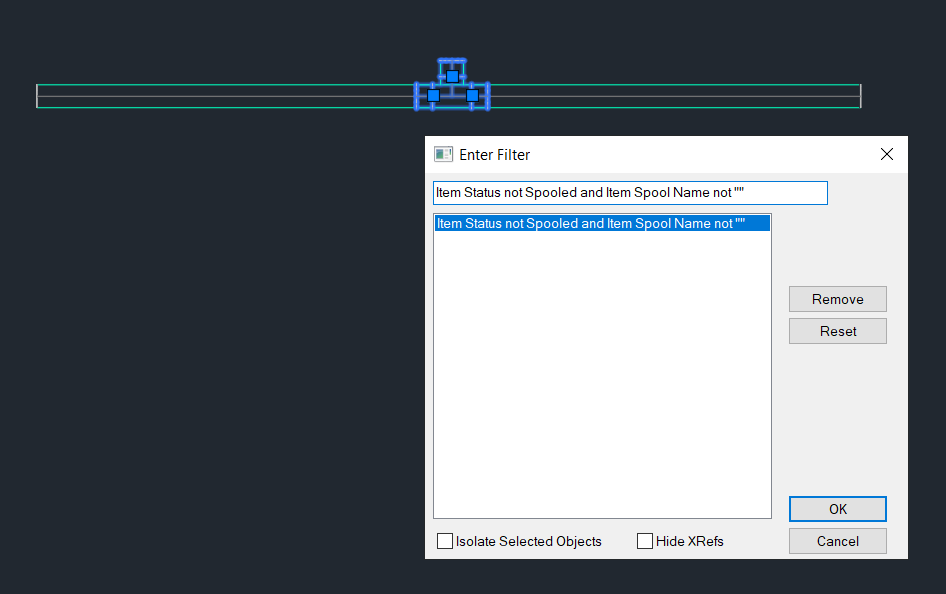This screenshot has width=946, height=594.
Task: Click the Enter Filter title bar text
Action: pyautogui.click(x=493, y=154)
